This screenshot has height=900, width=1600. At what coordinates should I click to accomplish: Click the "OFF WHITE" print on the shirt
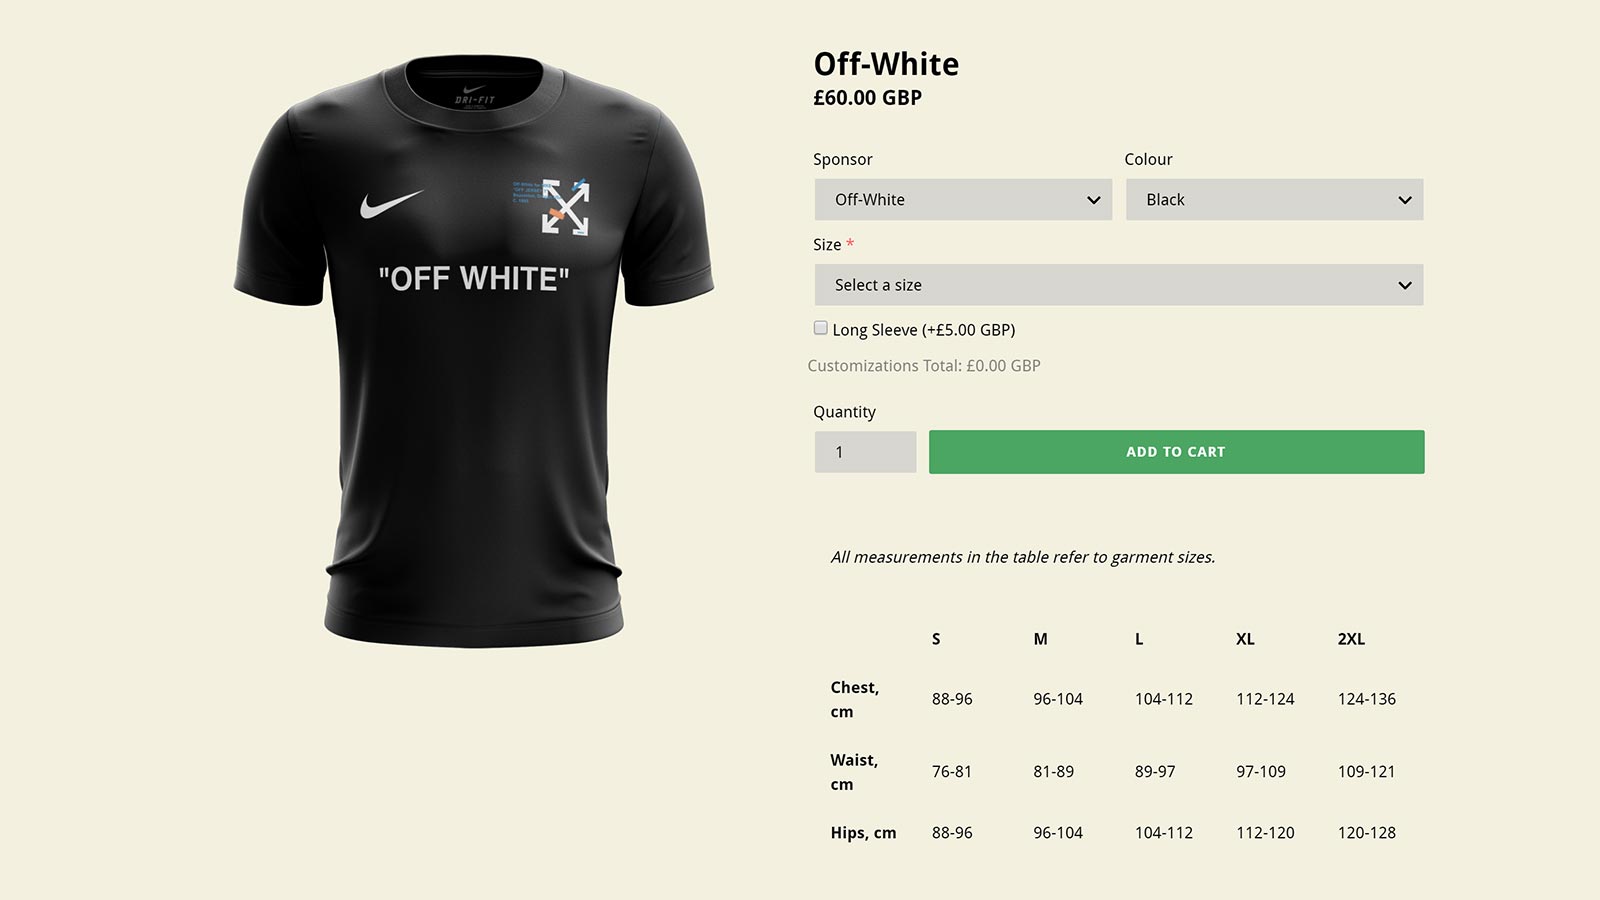(x=474, y=279)
